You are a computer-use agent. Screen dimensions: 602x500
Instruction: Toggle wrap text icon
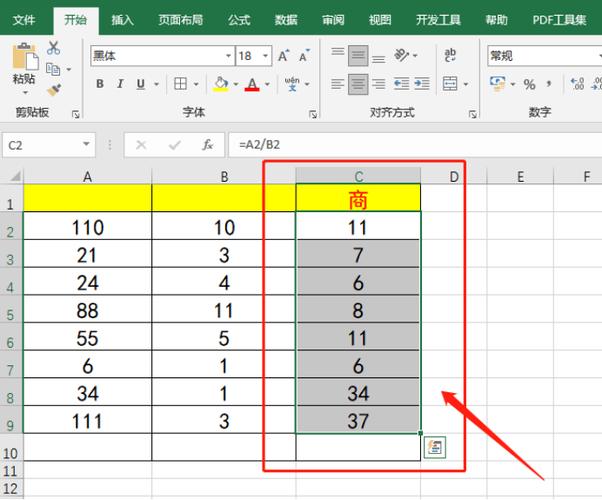(x=450, y=55)
